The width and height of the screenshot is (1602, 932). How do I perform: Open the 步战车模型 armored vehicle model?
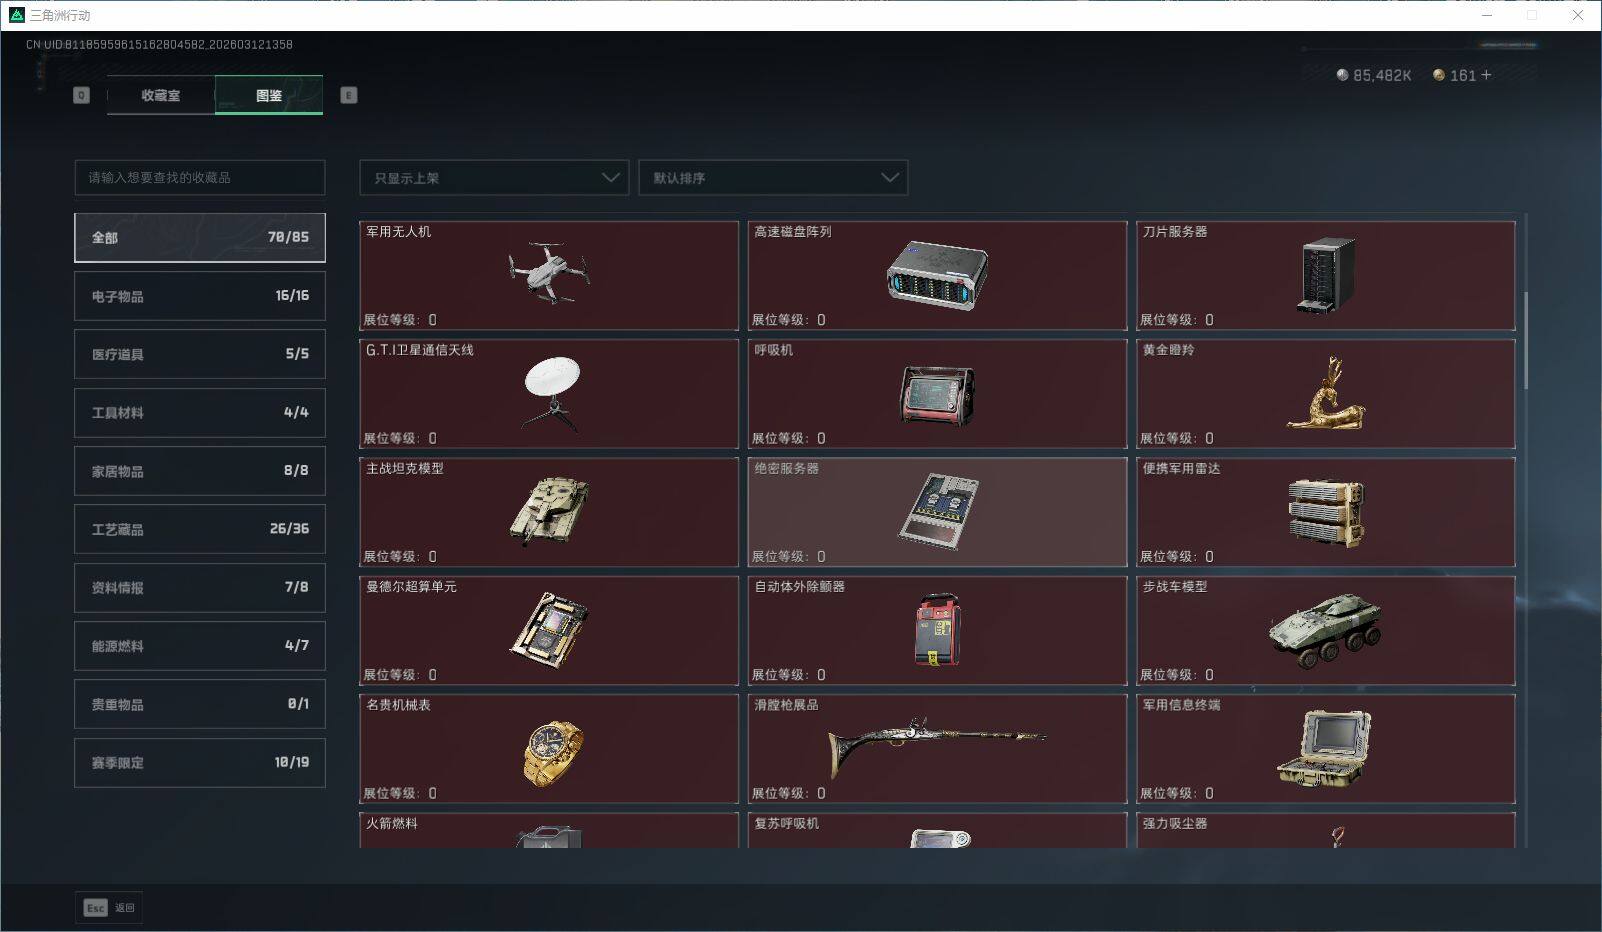point(1325,630)
